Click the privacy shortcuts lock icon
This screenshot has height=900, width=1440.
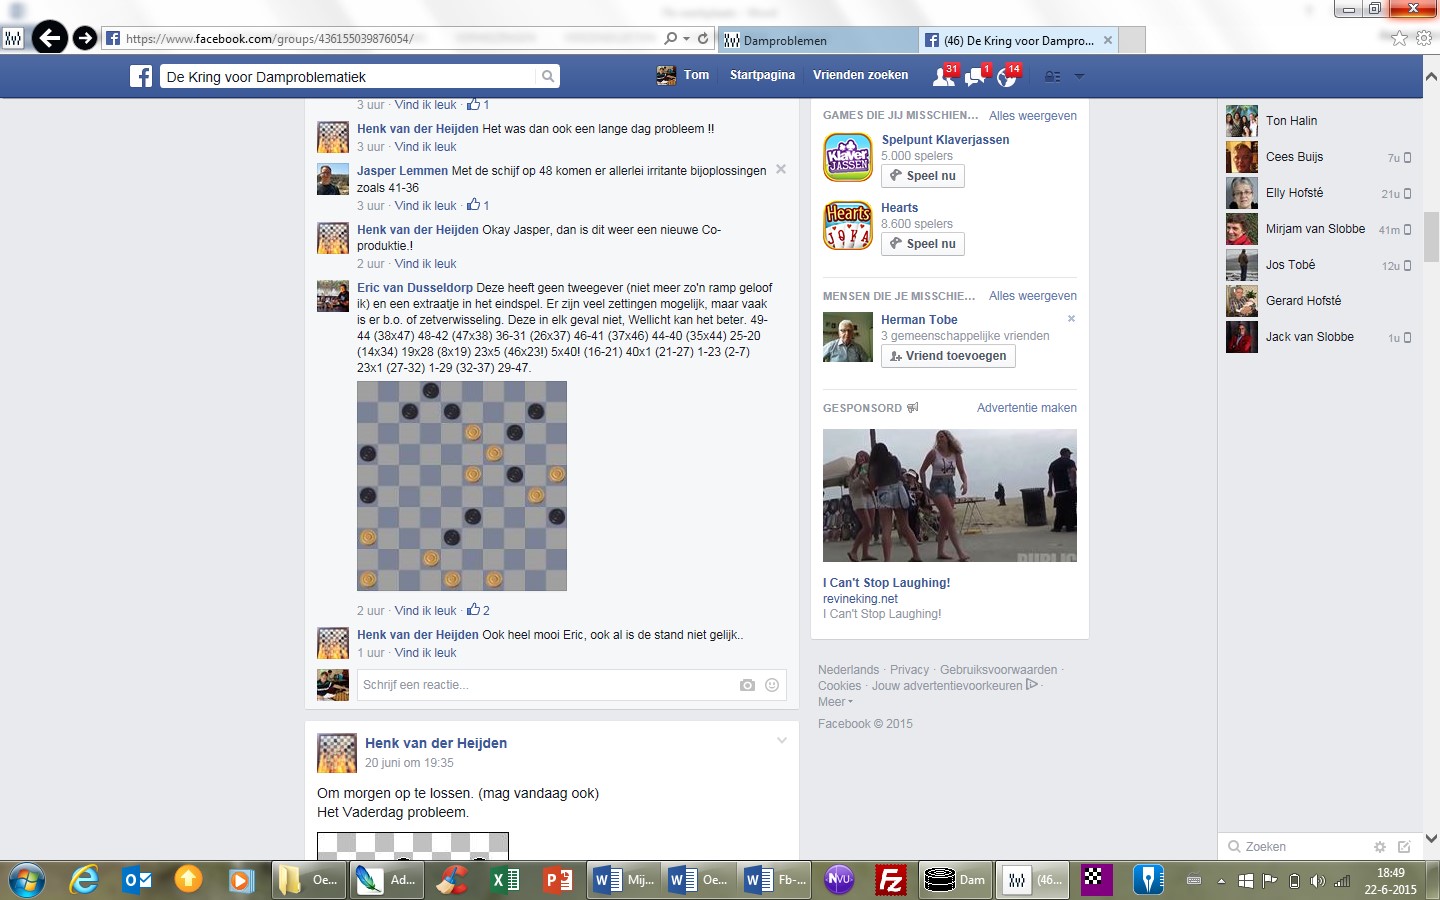[x=1052, y=77]
